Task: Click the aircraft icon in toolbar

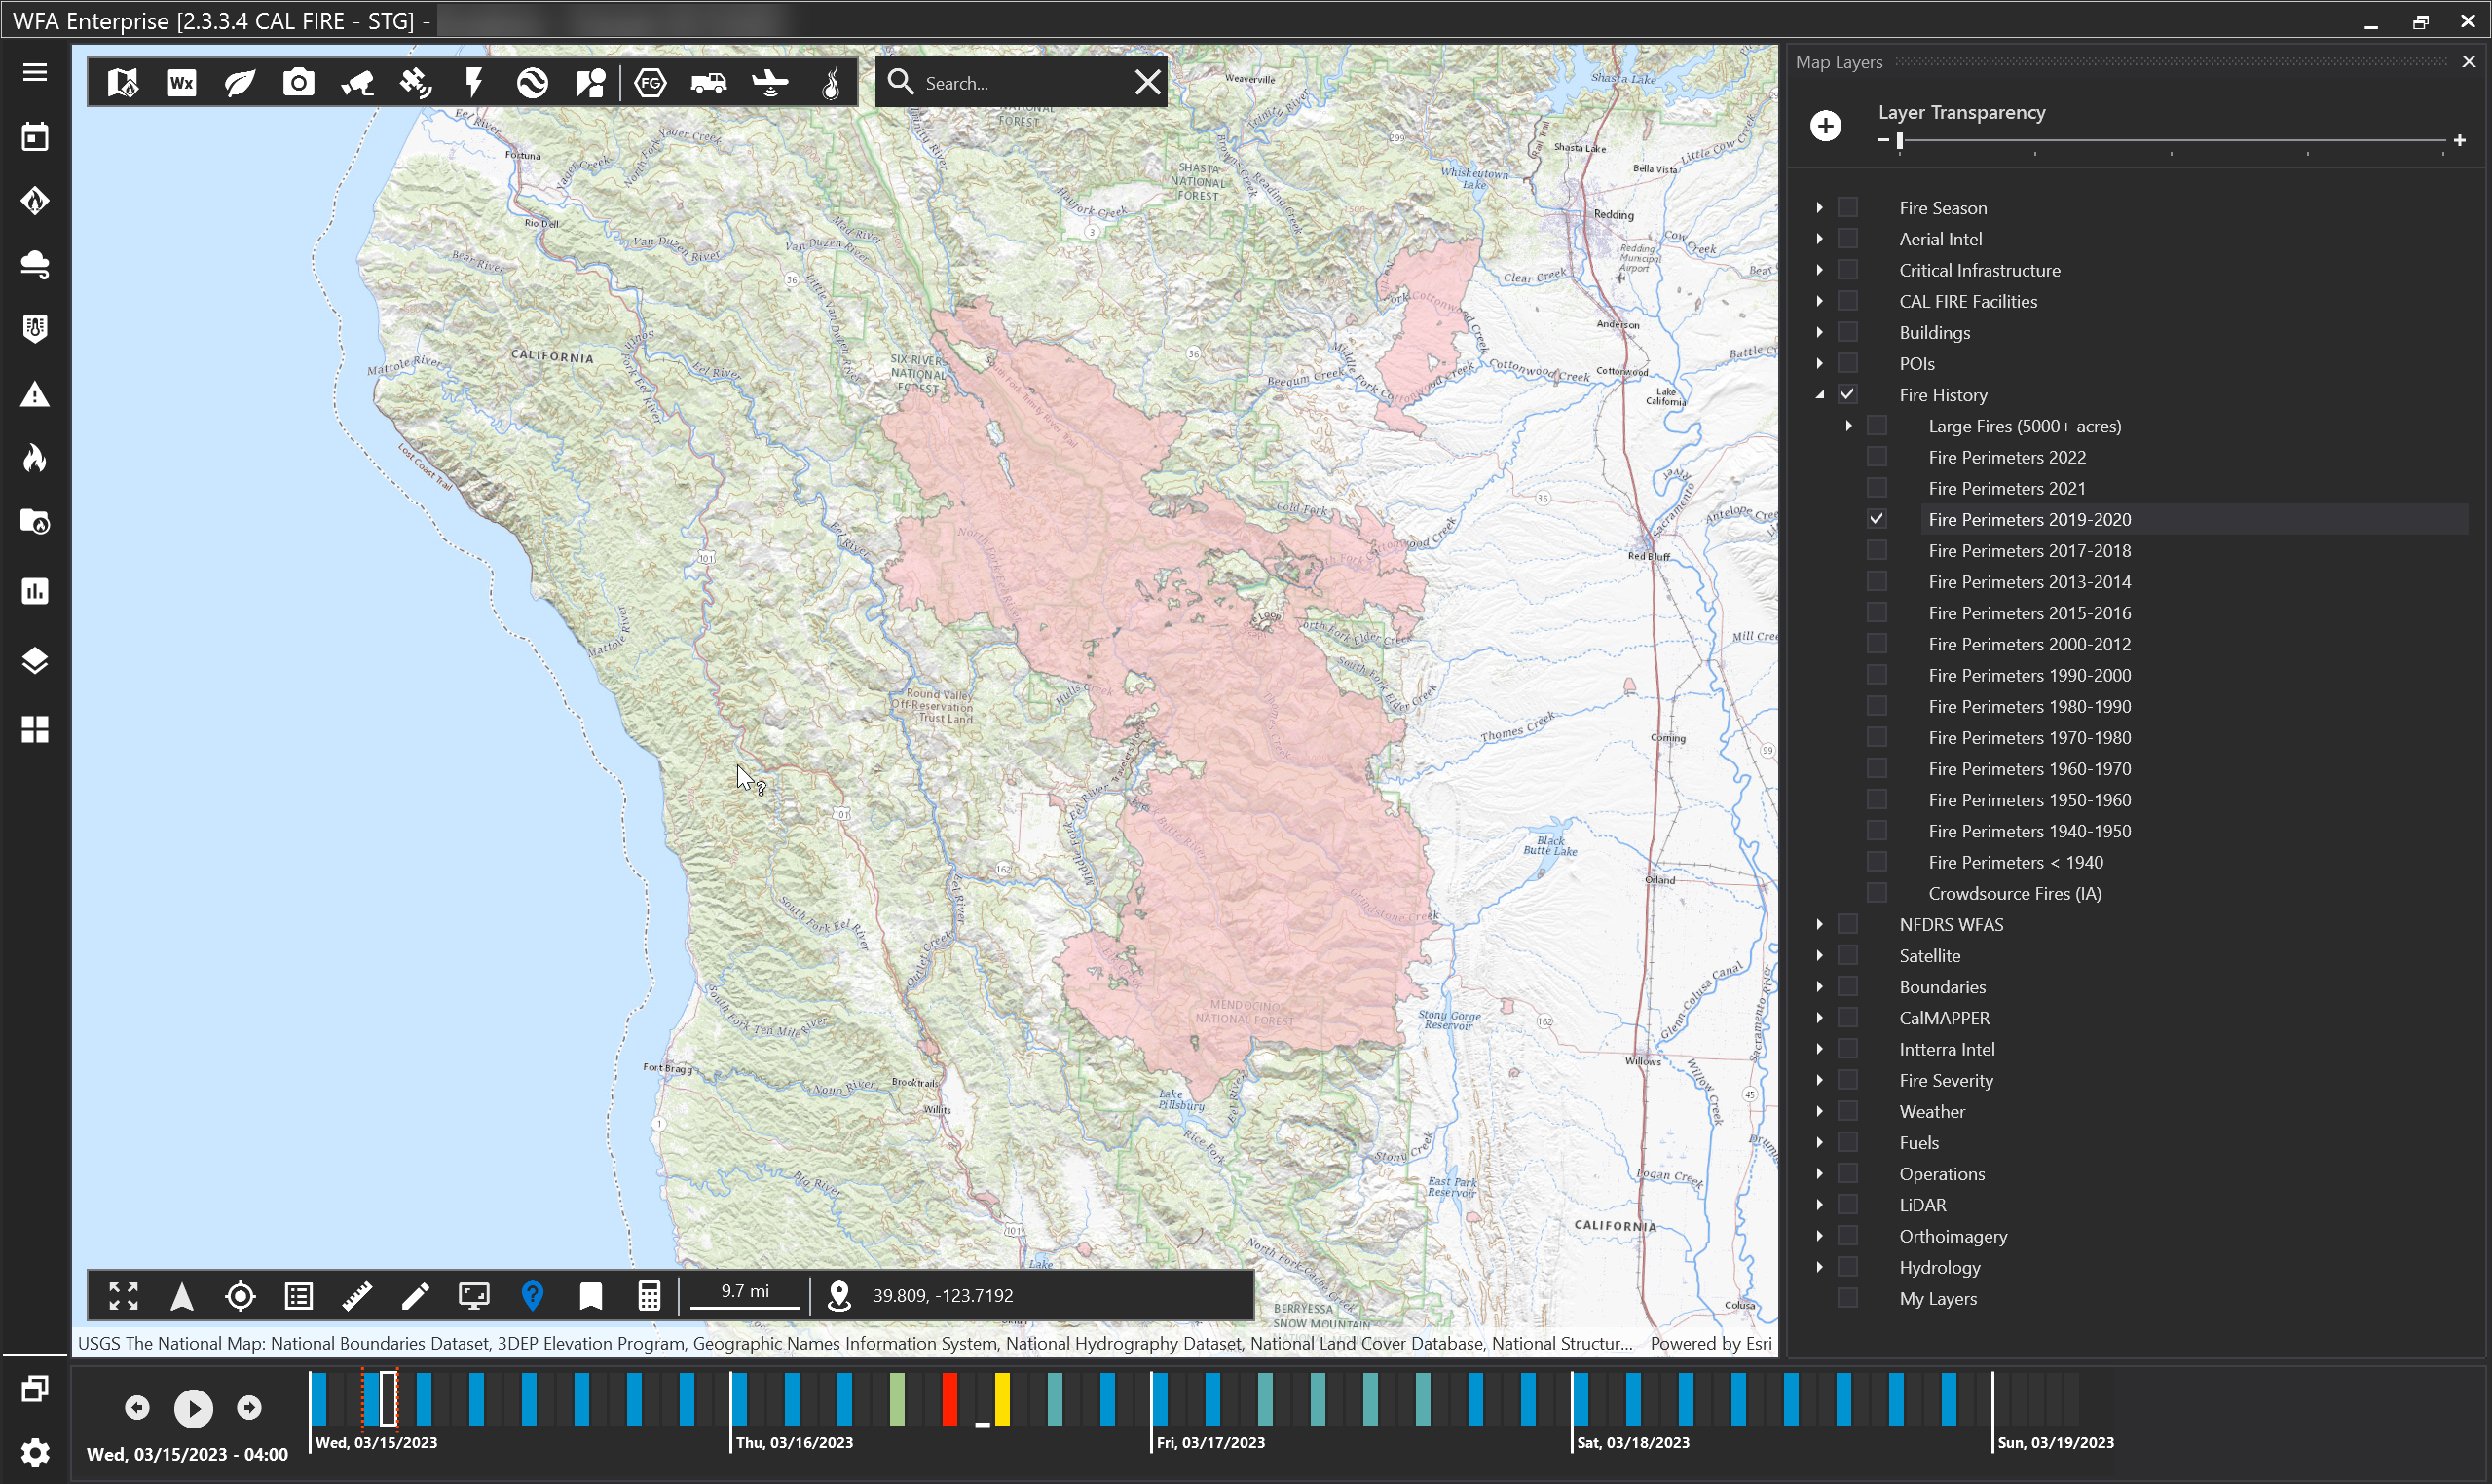Action: (769, 83)
